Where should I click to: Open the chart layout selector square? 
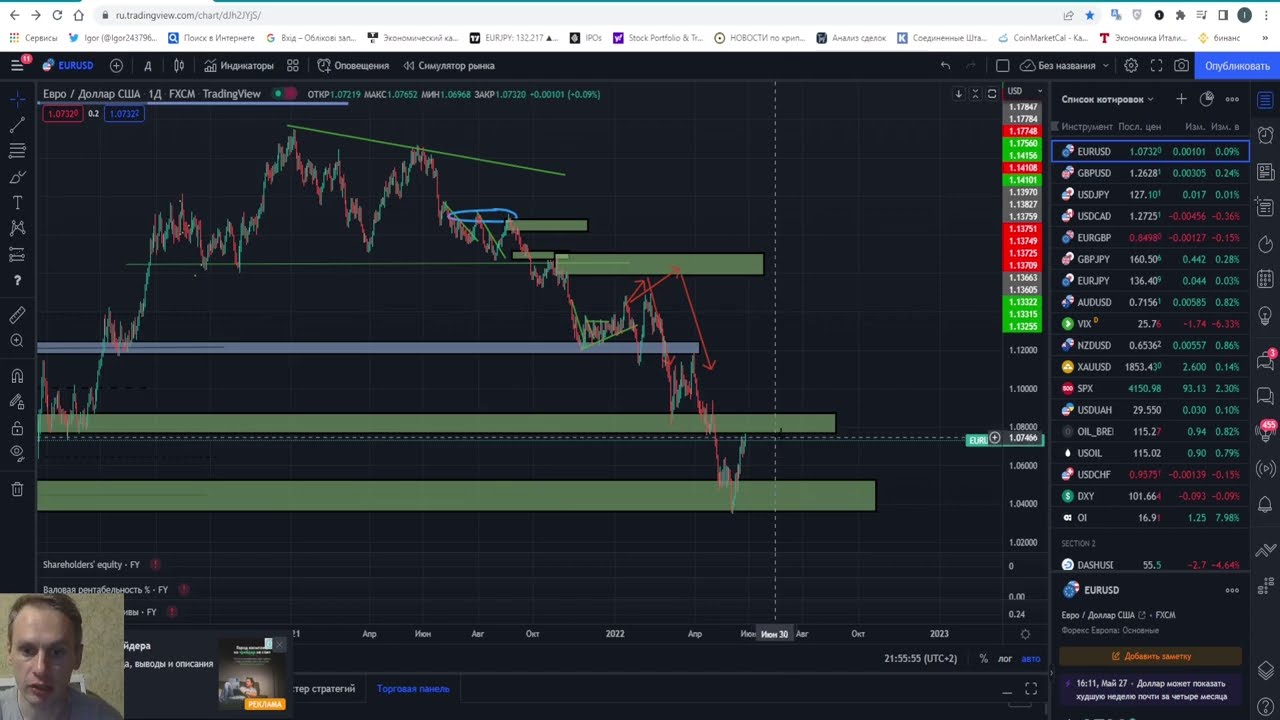[x=1003, y=65]
